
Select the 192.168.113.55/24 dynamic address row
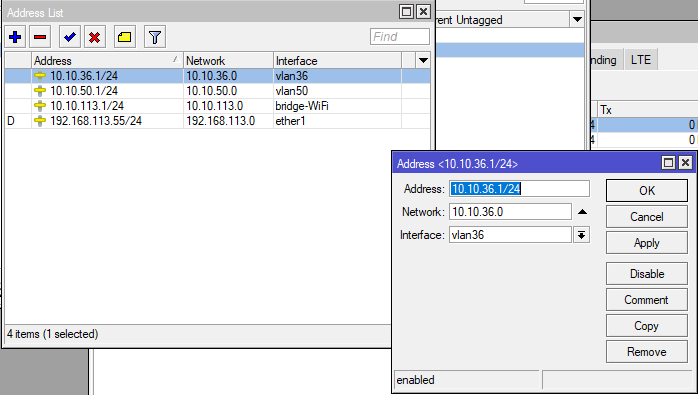point(217,121)
